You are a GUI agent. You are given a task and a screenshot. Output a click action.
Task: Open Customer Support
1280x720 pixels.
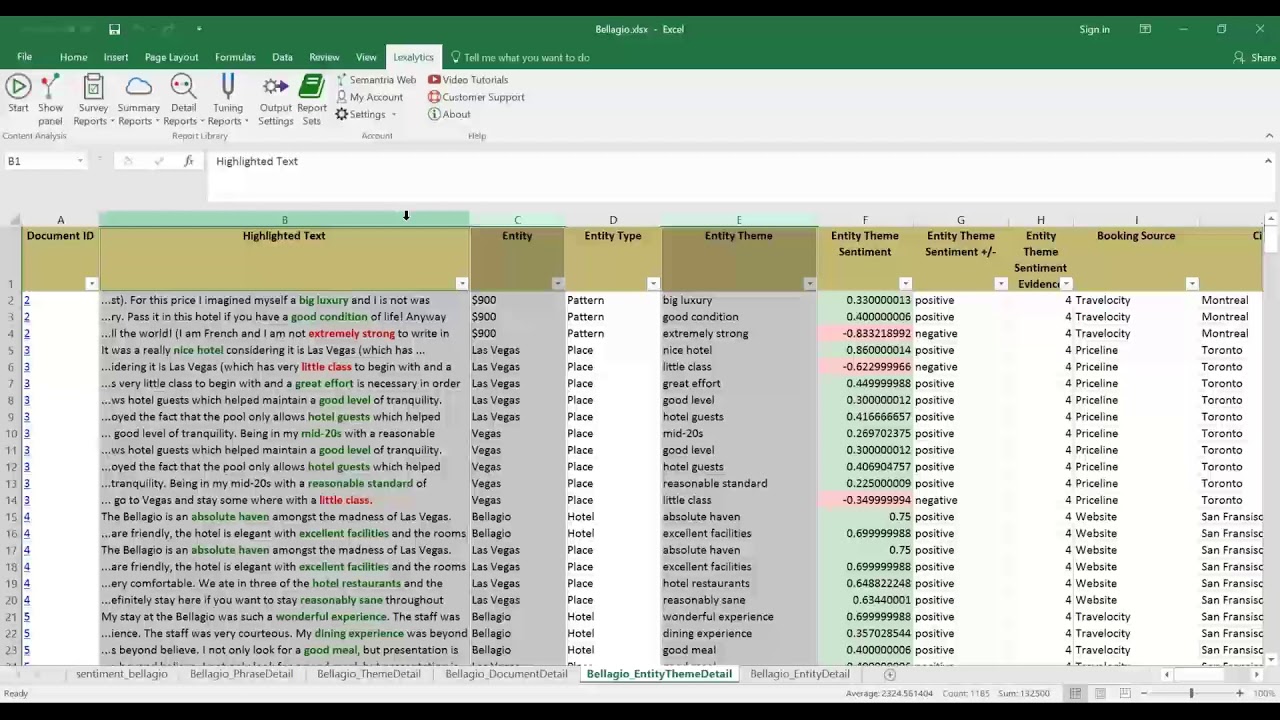pyautogui.click(x=476, y=97)
